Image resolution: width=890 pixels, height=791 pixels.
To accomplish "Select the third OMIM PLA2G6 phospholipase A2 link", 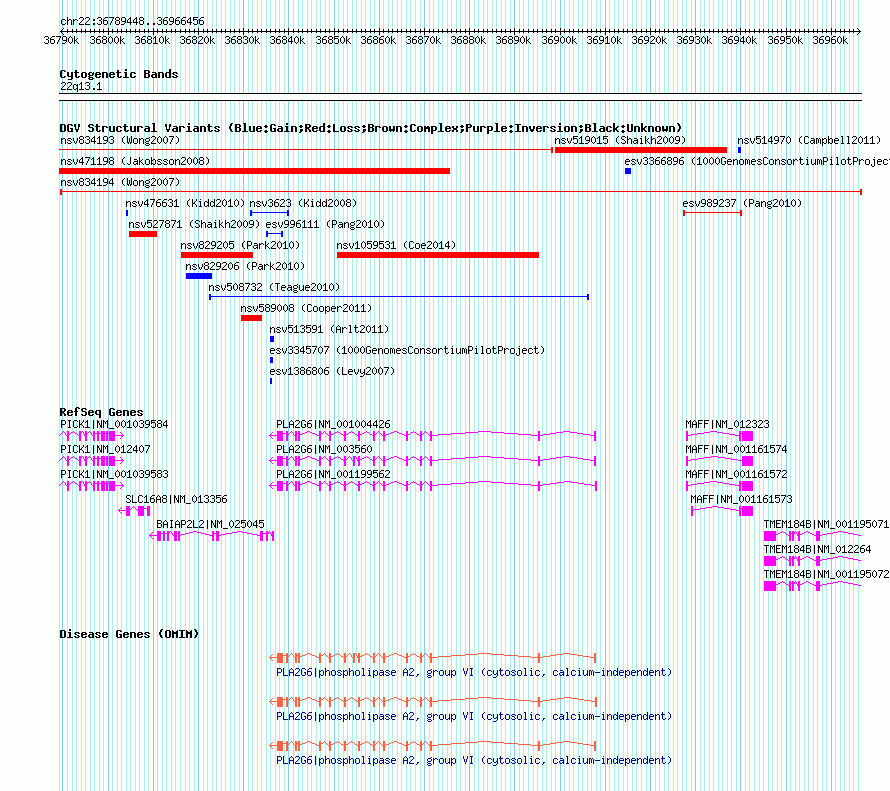I will [x=474, y=760].
